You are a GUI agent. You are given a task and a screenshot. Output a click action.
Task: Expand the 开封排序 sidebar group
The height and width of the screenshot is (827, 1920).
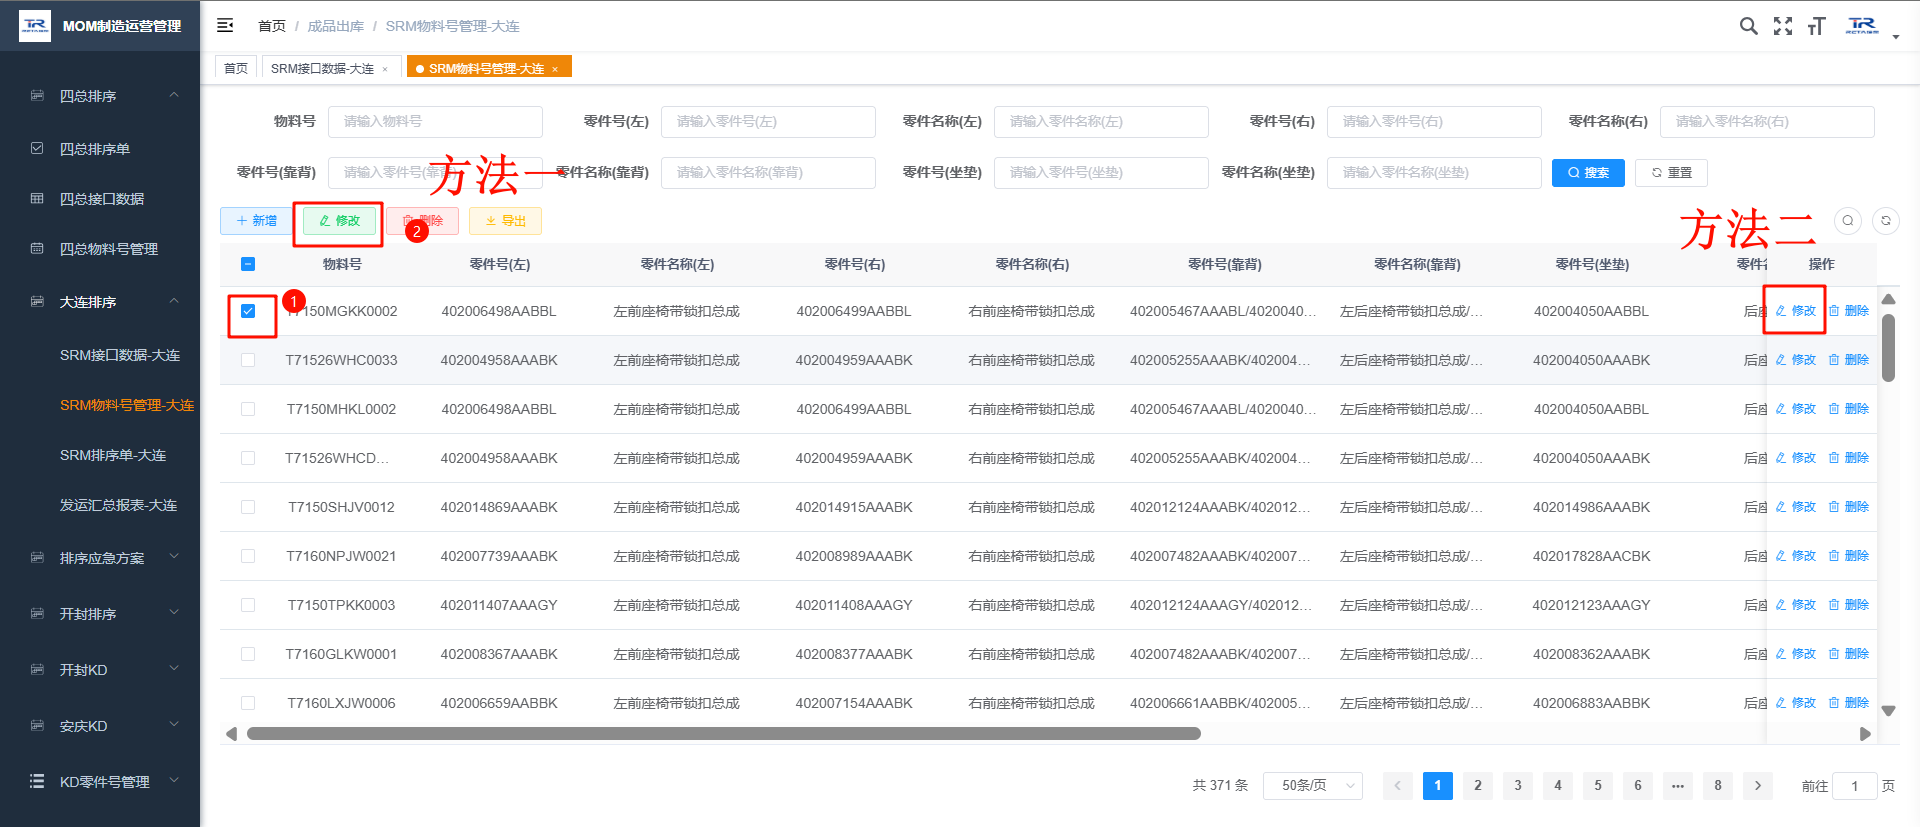pos(100,614)
